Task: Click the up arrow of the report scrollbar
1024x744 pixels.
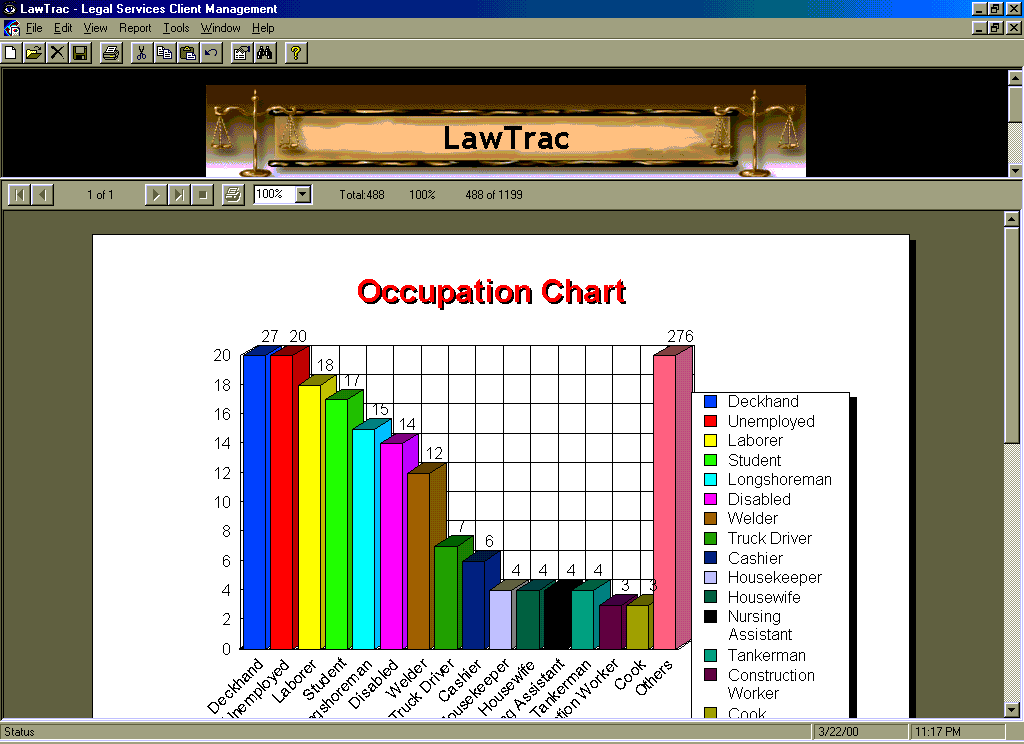Action: point(1012,219)
